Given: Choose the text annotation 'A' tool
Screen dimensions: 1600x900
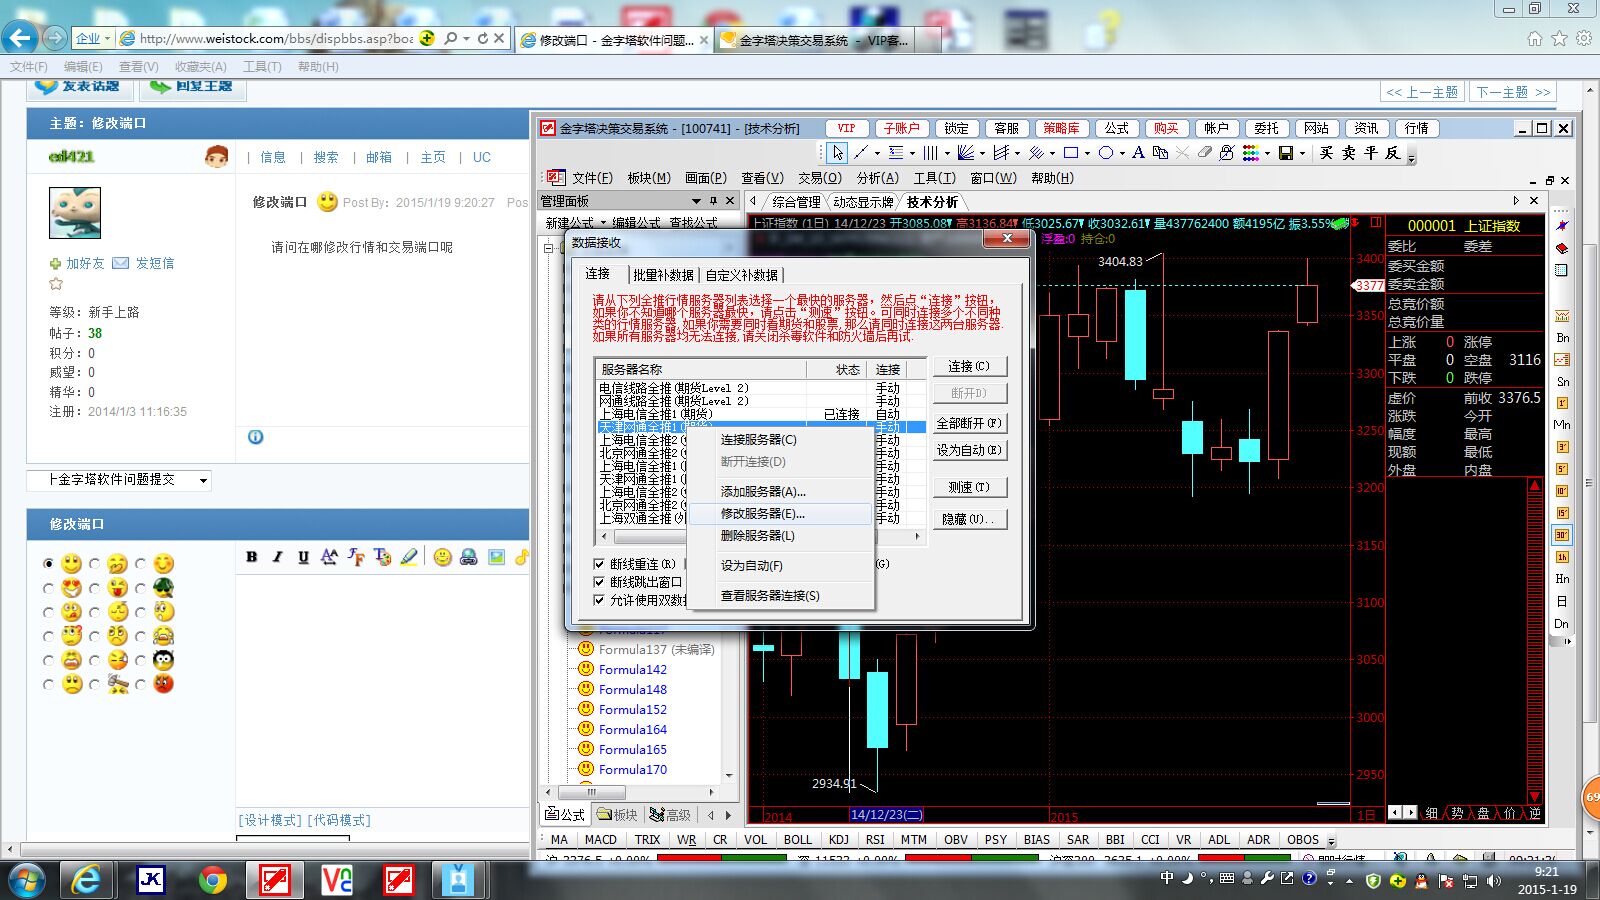Looking at the screenshot, I should coord(1138,153).
